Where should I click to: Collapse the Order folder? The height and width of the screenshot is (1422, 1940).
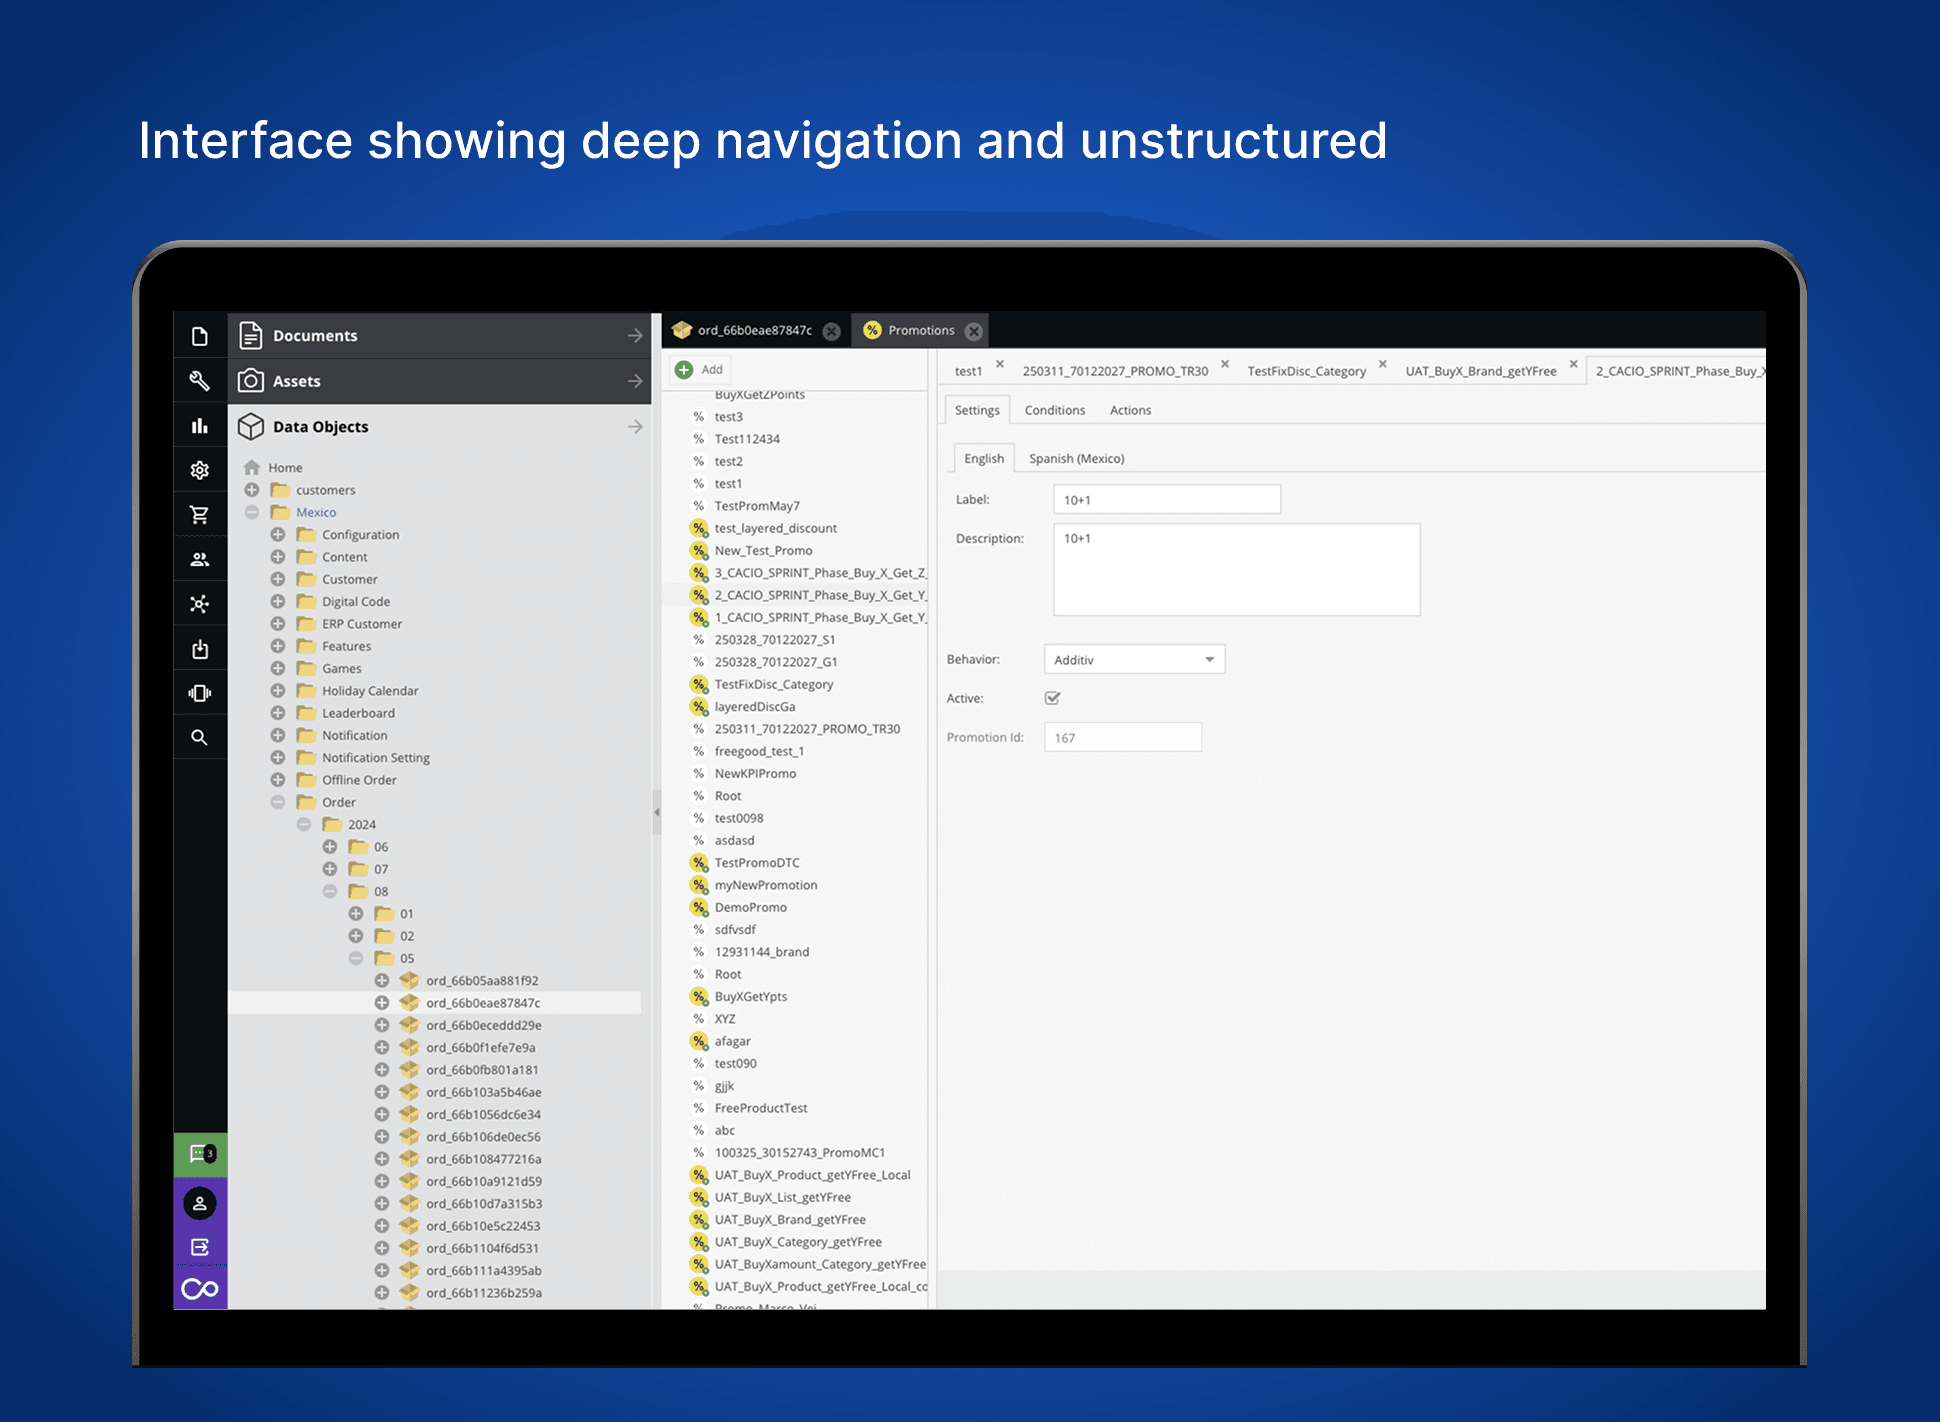point(278,802)
